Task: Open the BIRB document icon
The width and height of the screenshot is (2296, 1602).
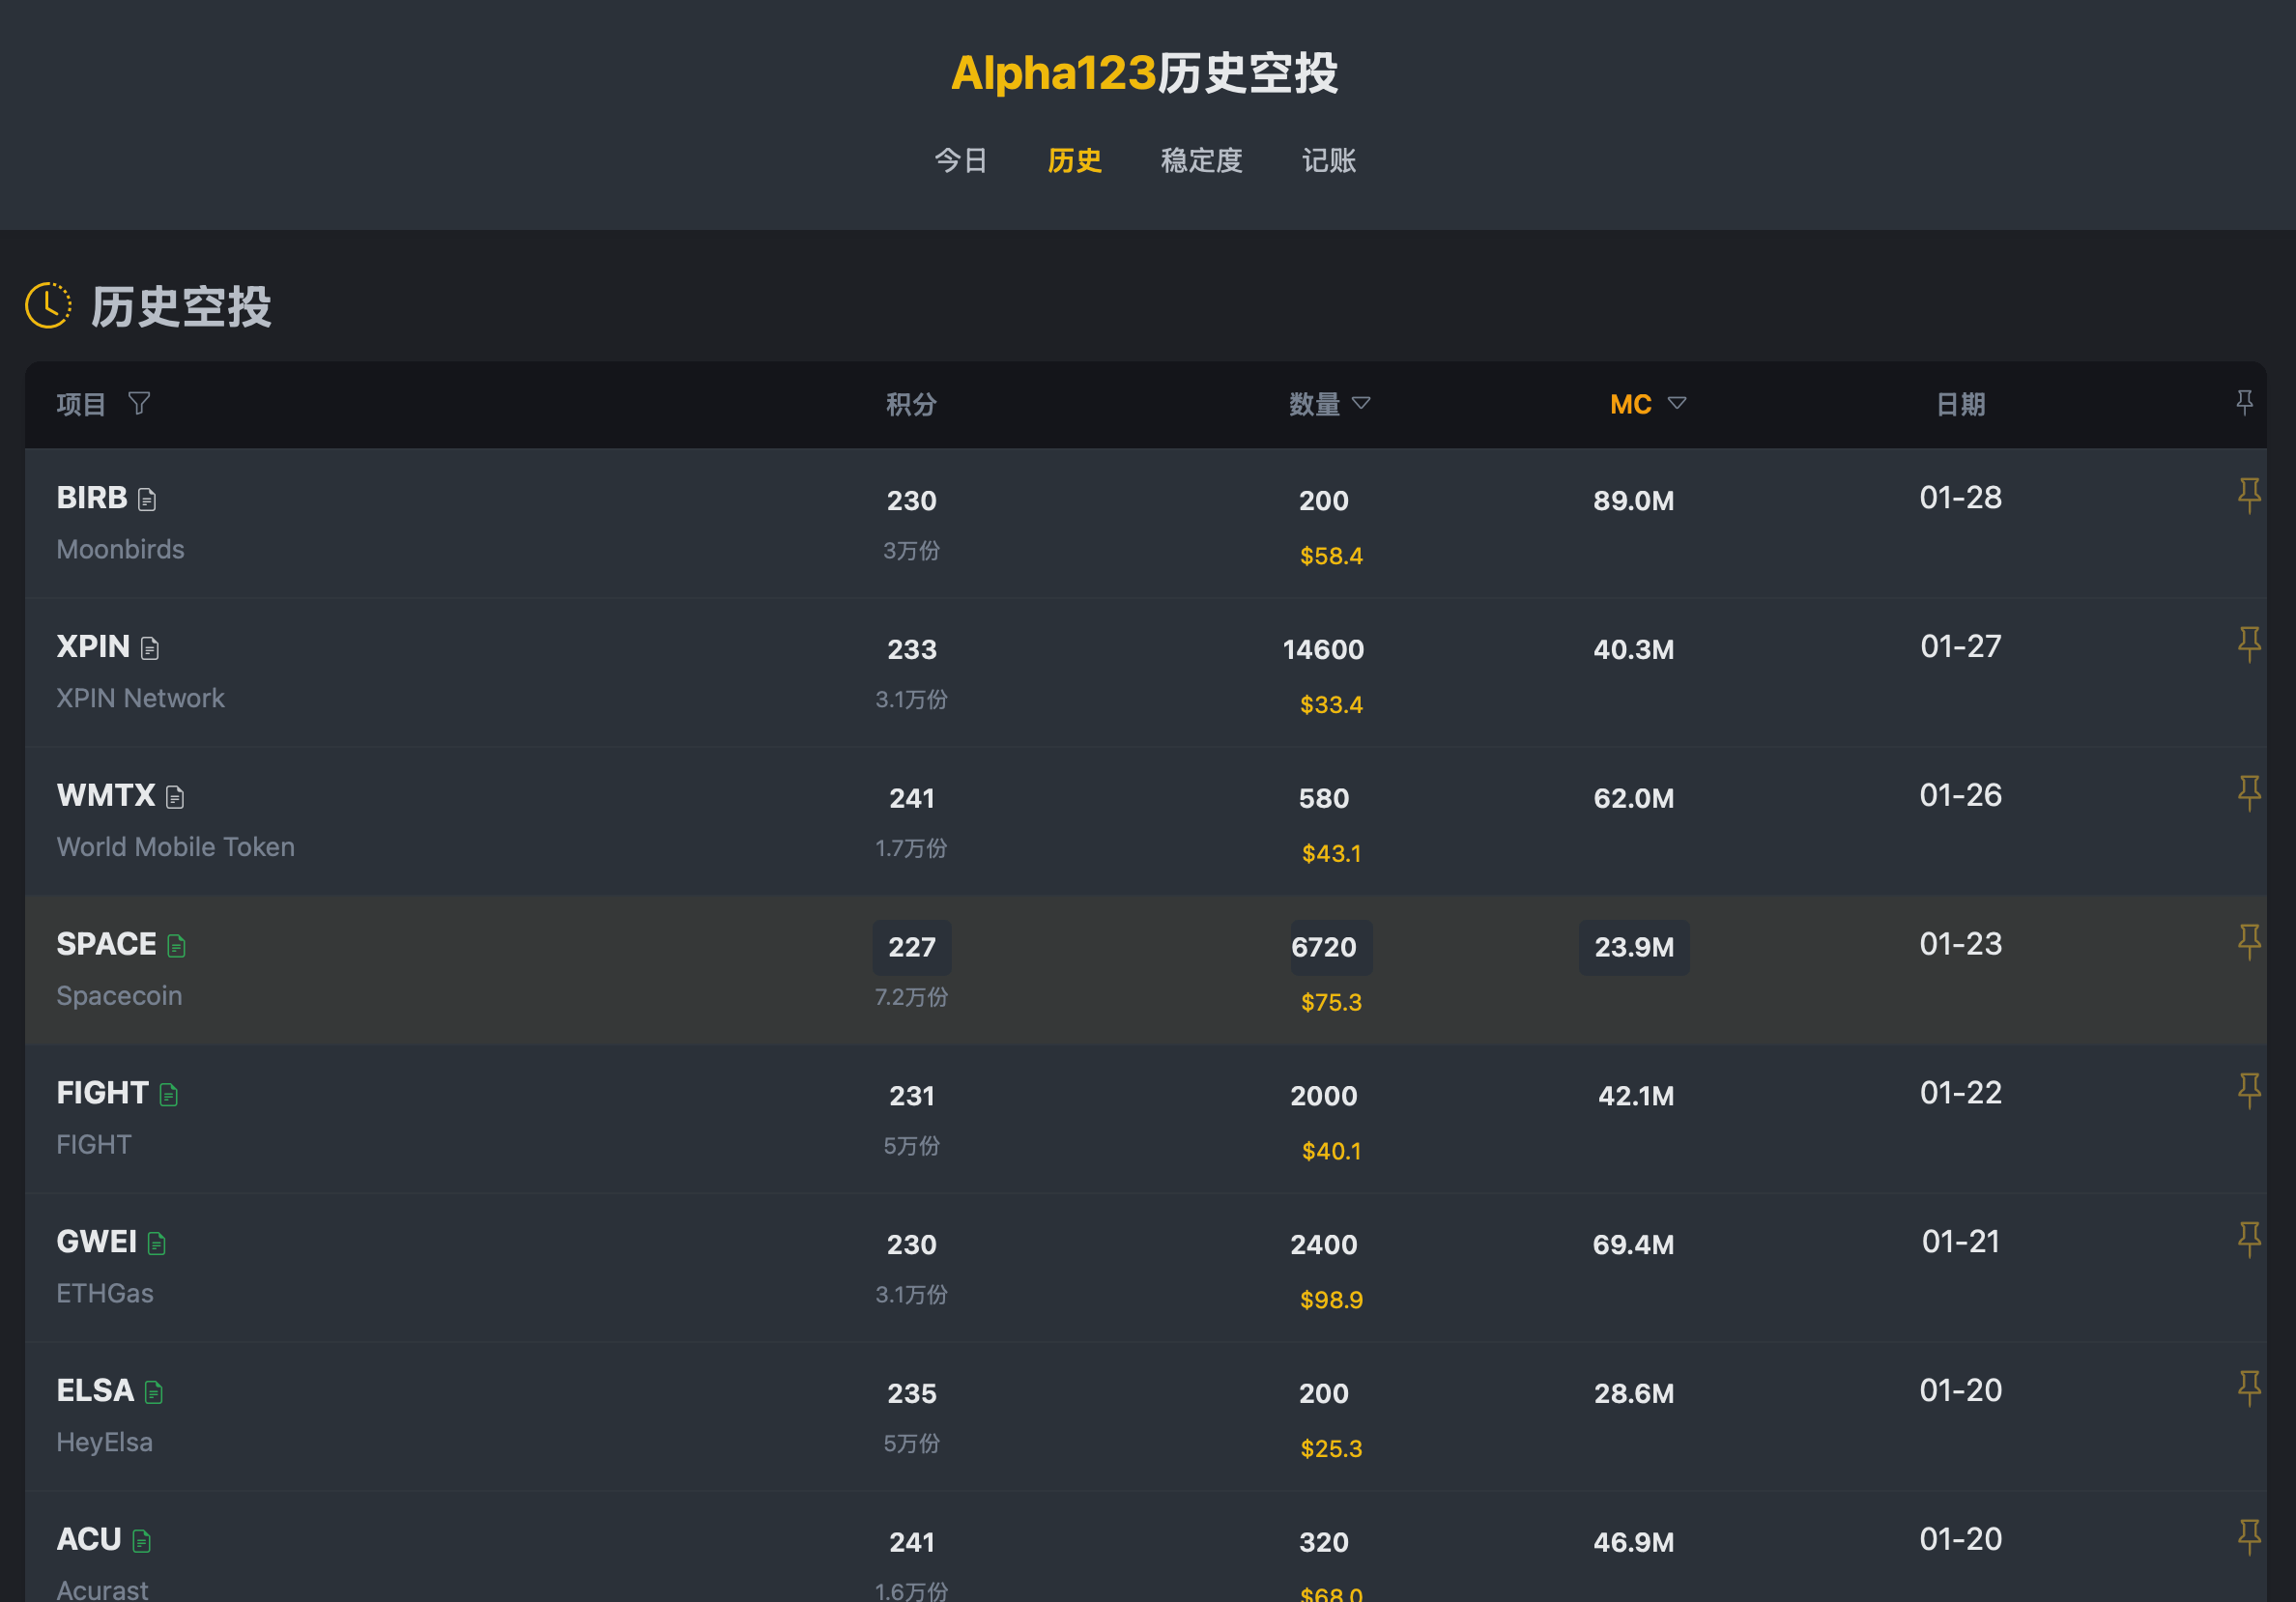Action: [147, 499]
